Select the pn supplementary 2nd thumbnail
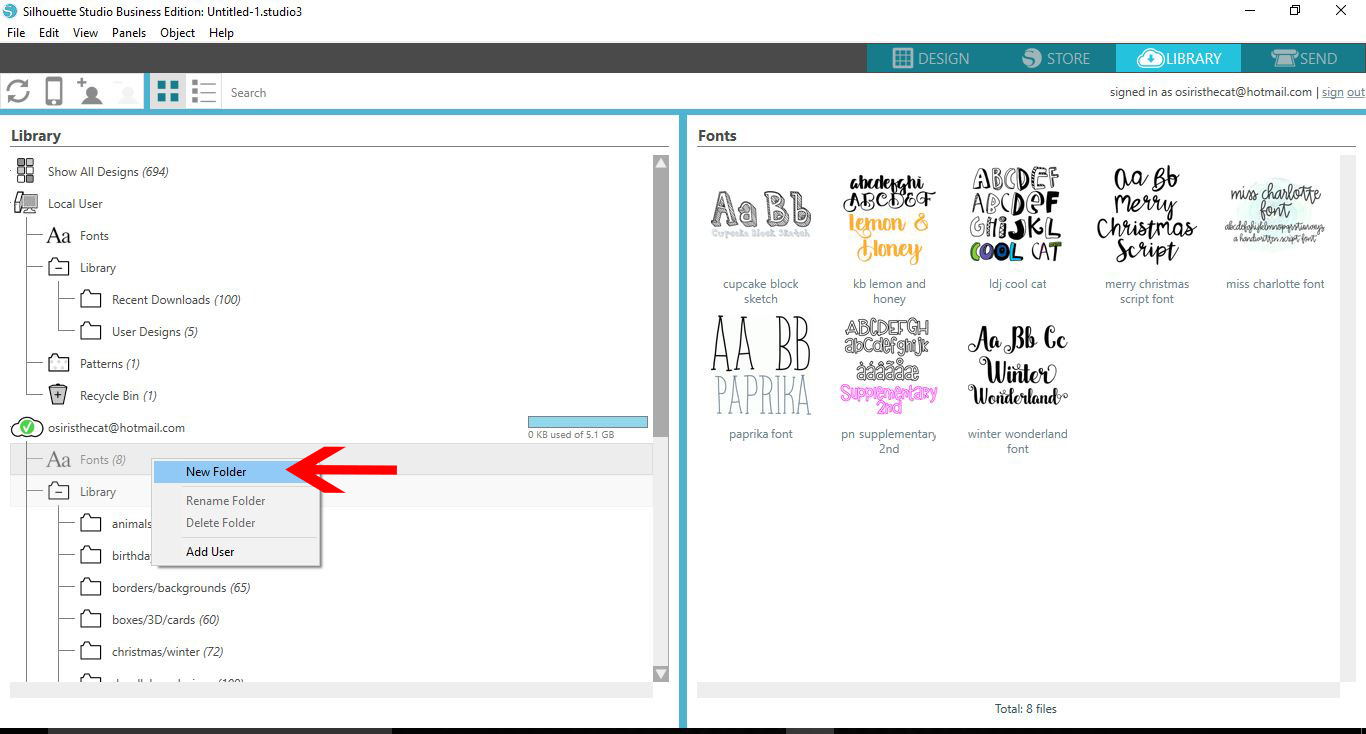The width and height of the screenshot is (1366, 734). pos(889,365)
